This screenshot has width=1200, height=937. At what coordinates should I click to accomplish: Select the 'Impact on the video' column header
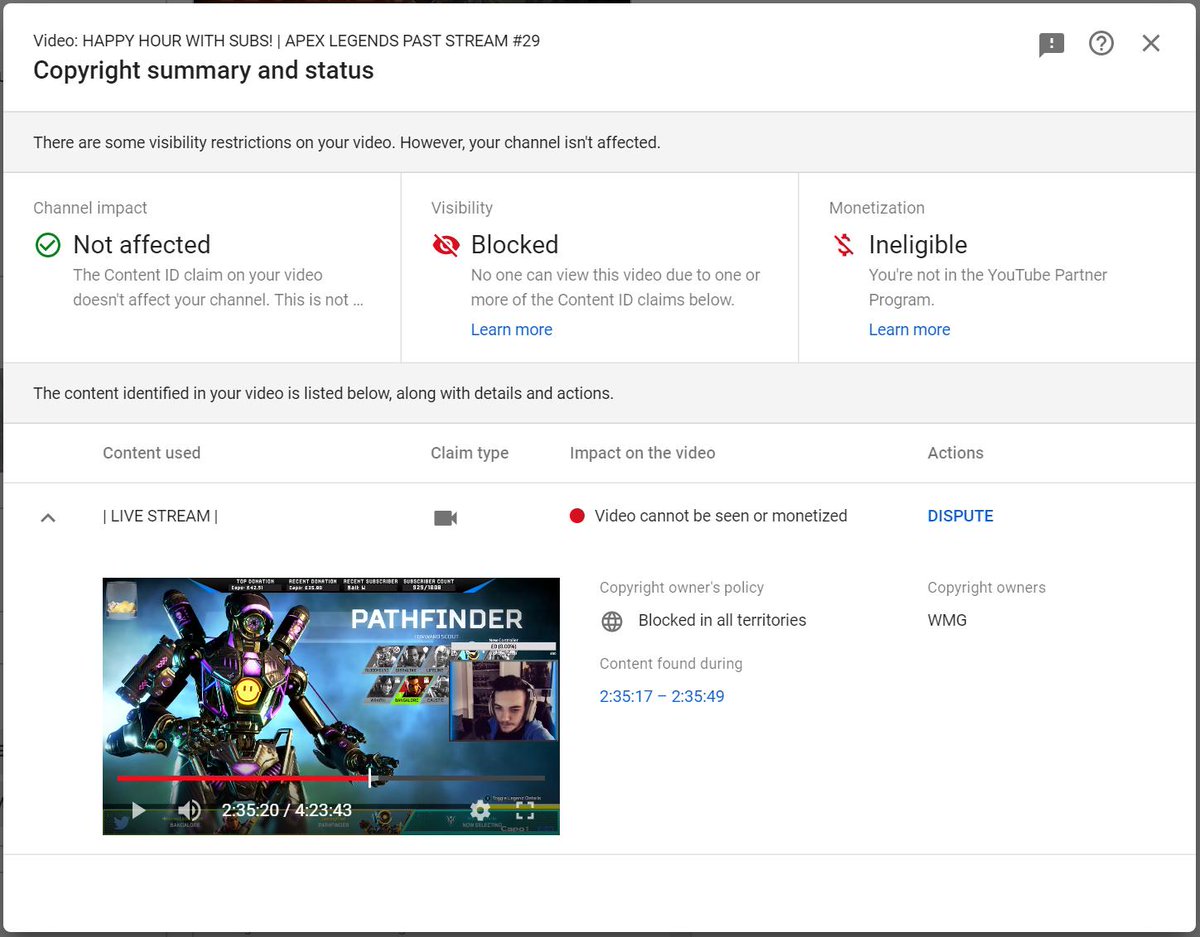tap(642, 453)
